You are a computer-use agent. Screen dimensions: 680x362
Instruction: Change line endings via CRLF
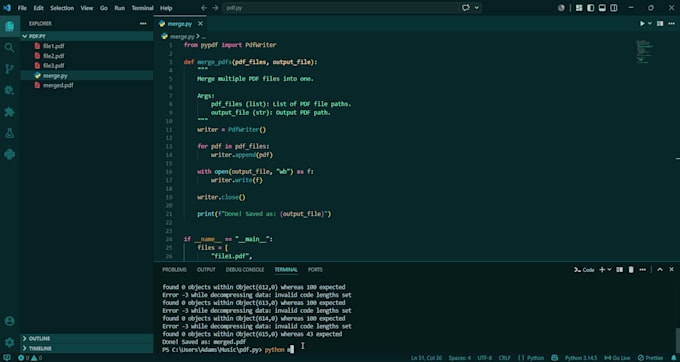pyautogui.click(x=504, y=358)
